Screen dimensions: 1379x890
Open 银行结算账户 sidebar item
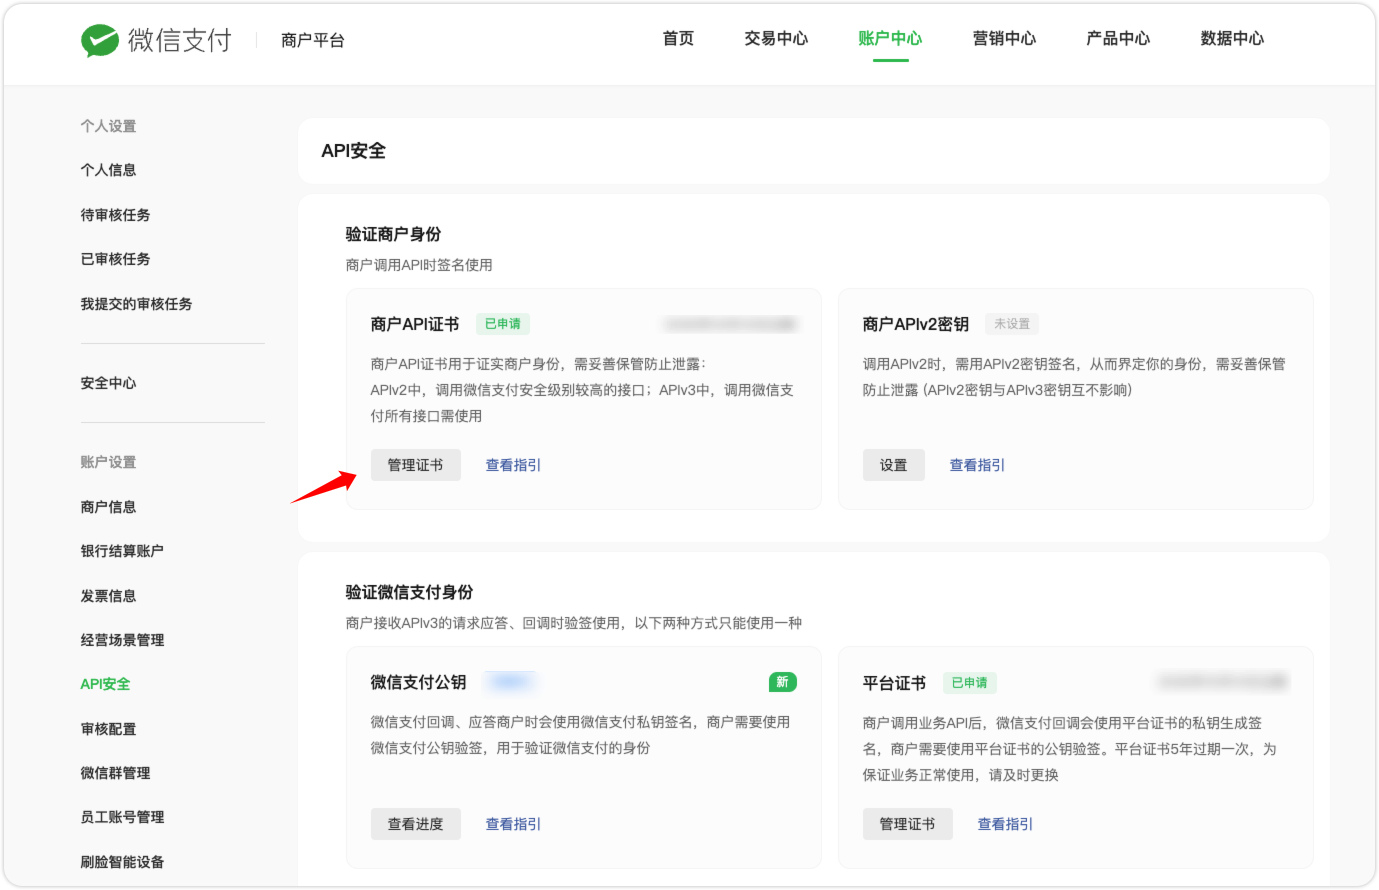tap(122, 551)
